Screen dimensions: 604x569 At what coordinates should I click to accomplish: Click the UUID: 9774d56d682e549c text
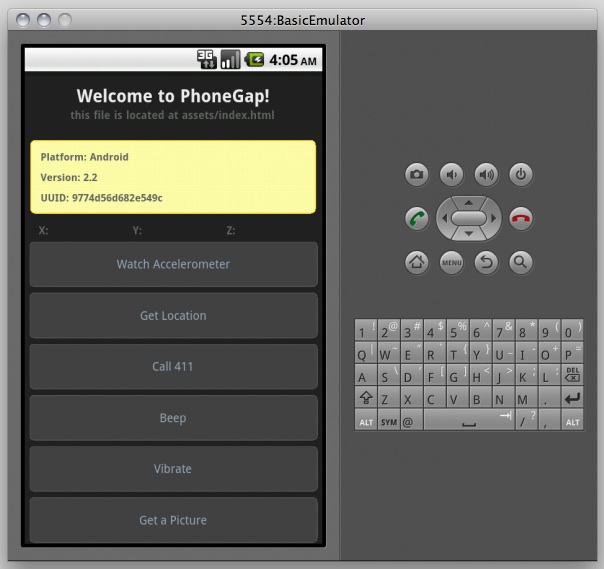(102, 198)
